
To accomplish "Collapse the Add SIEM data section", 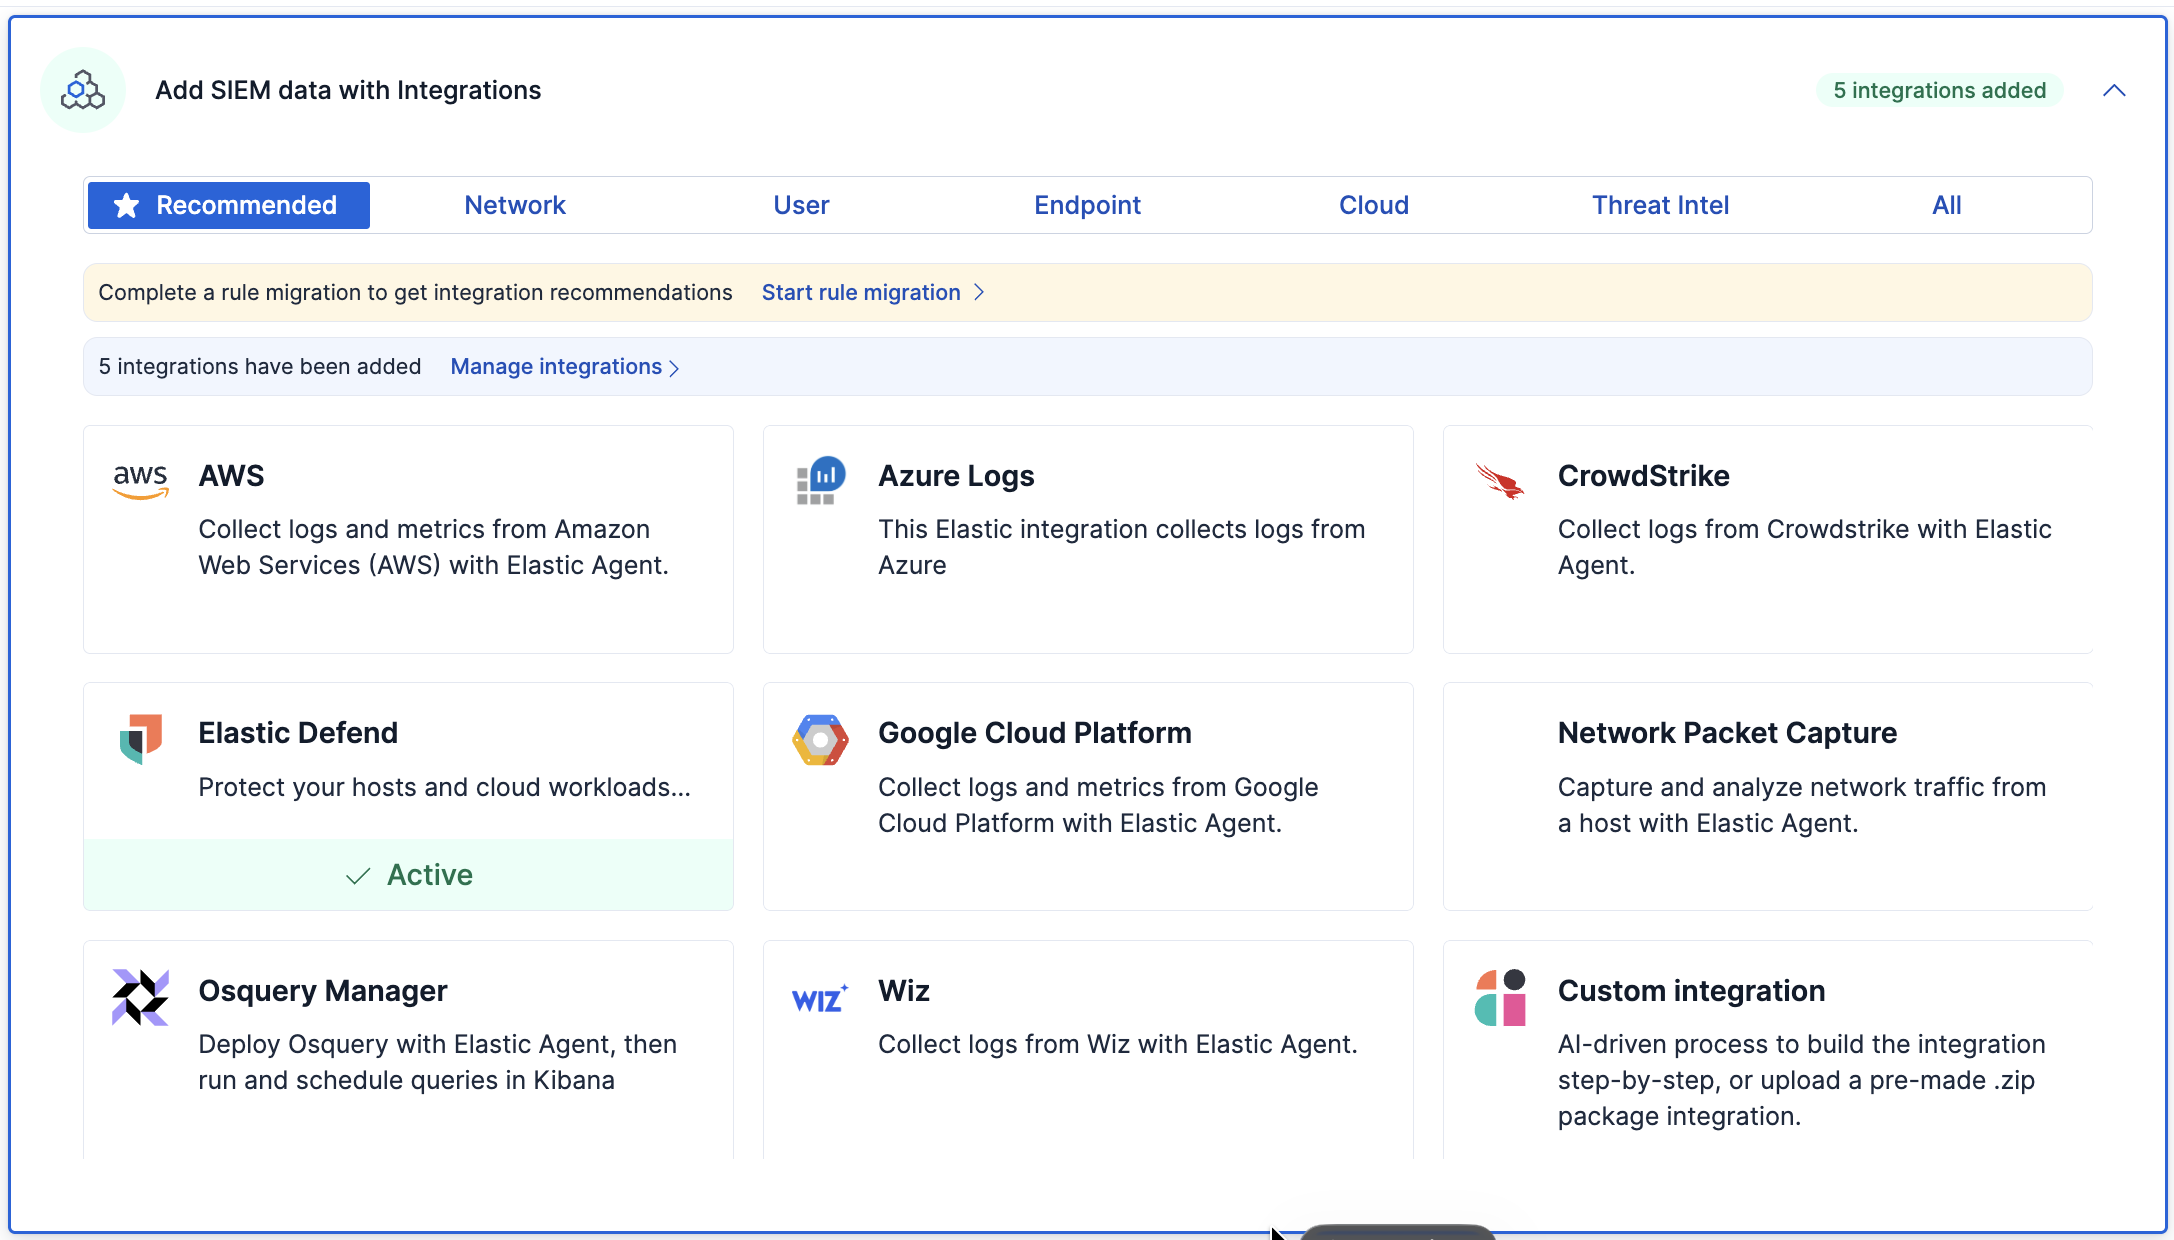I will (2114, 90).
